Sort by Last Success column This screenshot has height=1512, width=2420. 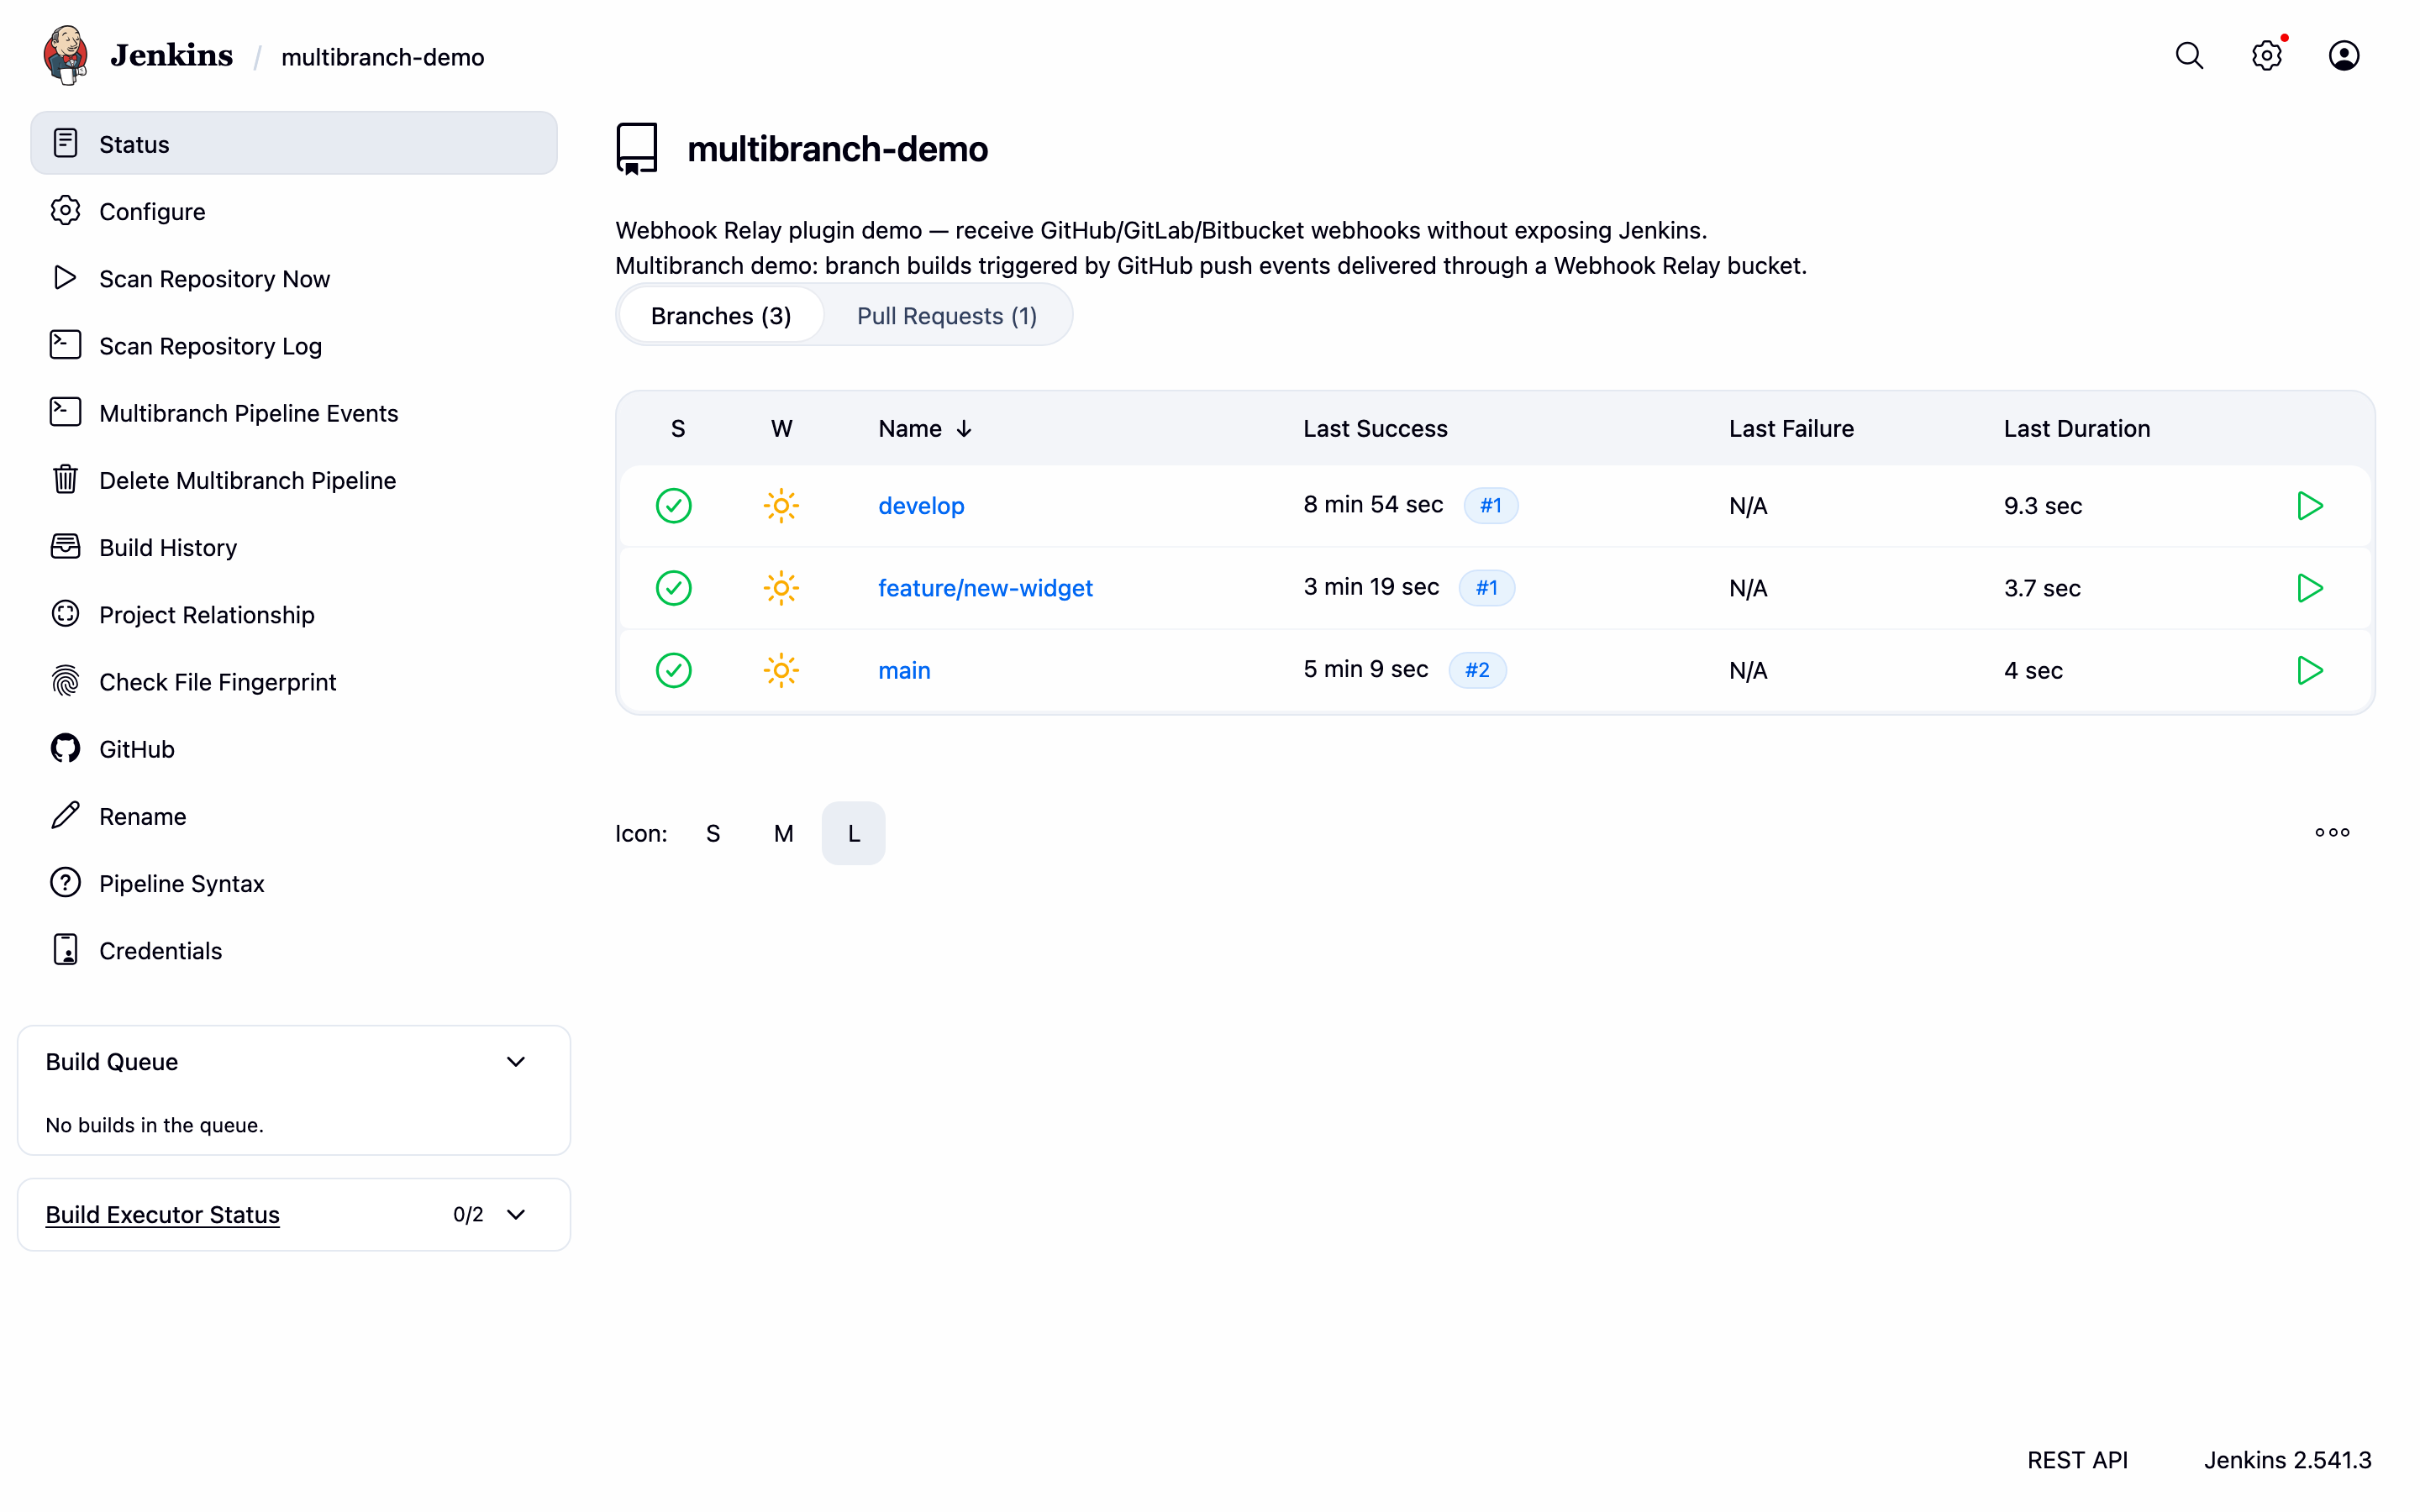point(1375,429)
